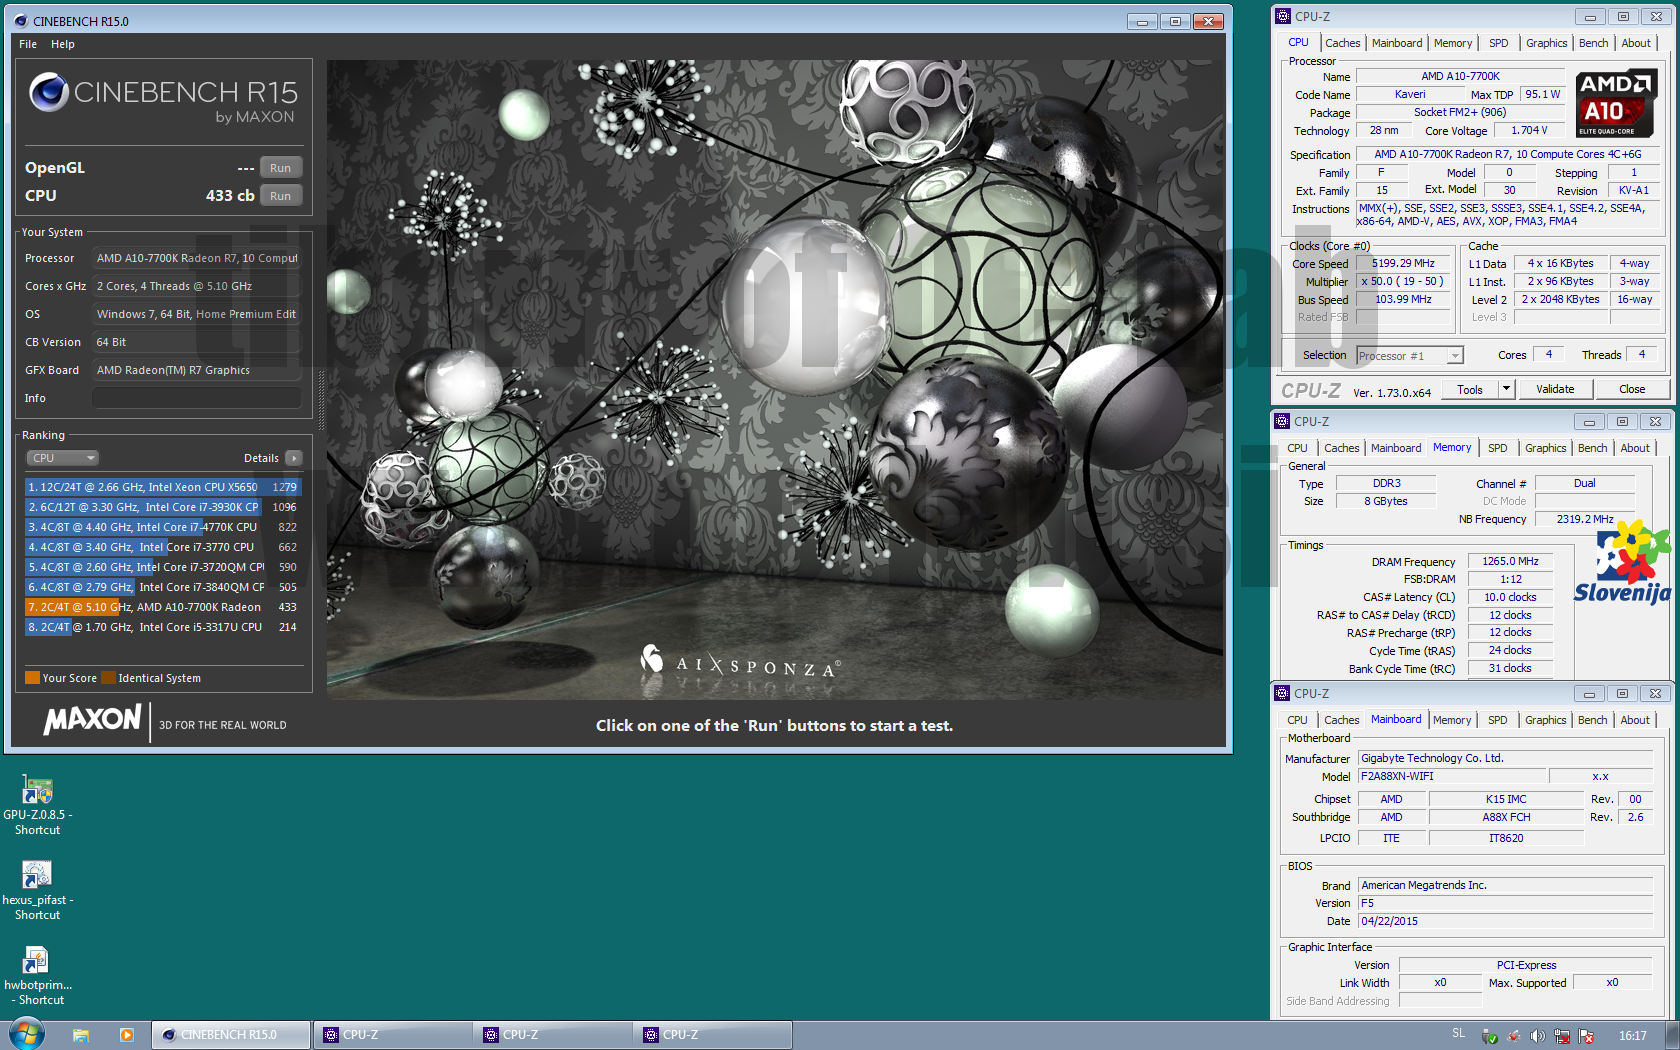Viewport: 1680px width, 1050px height.
Task: Run the CPU benchmark
Action: [280, 196]
